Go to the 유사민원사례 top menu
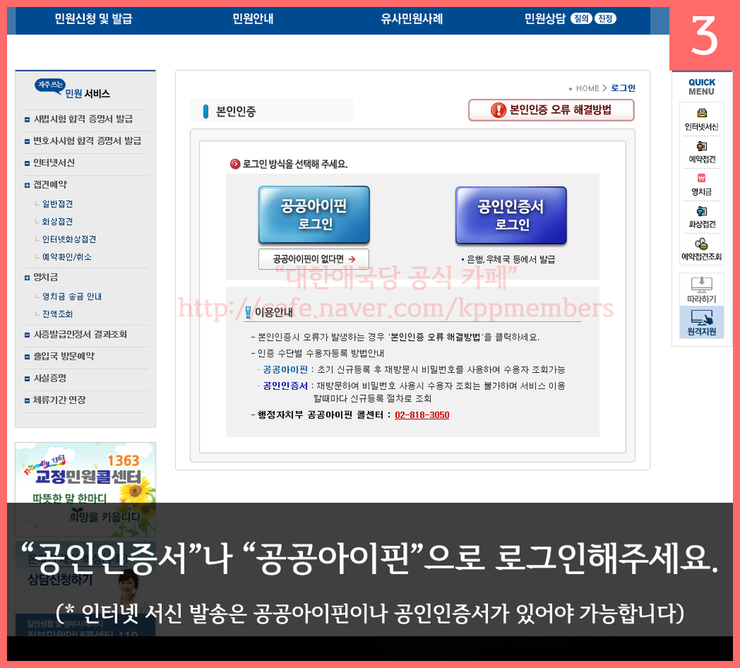Viewport: 740px width, 668px height. [x=413, y=19]
